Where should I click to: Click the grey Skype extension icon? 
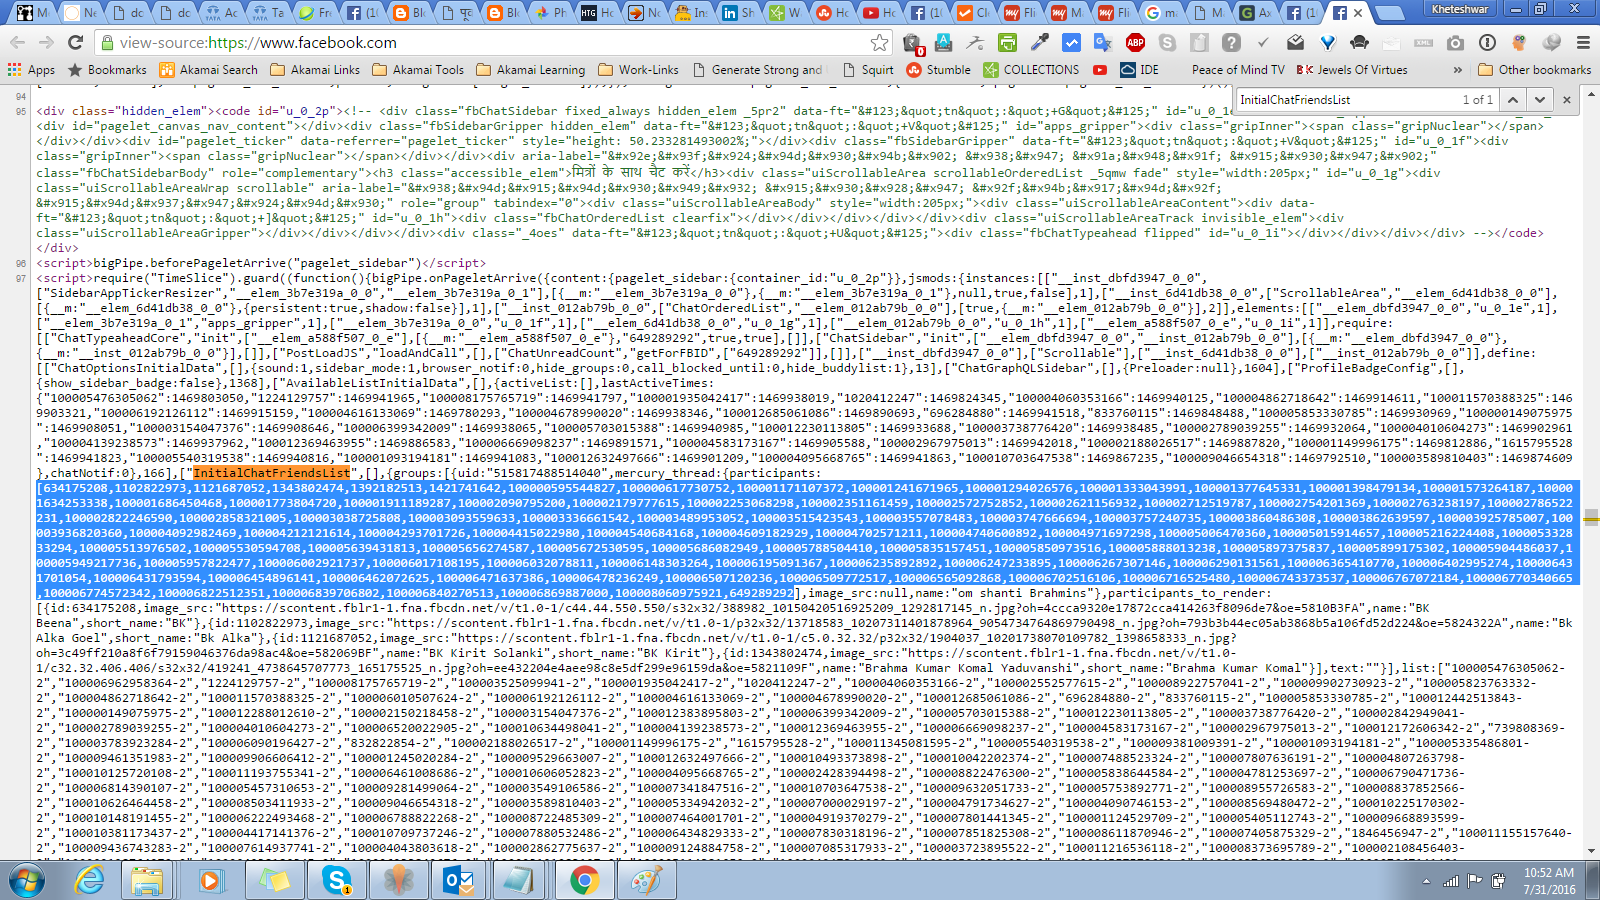1167,43
